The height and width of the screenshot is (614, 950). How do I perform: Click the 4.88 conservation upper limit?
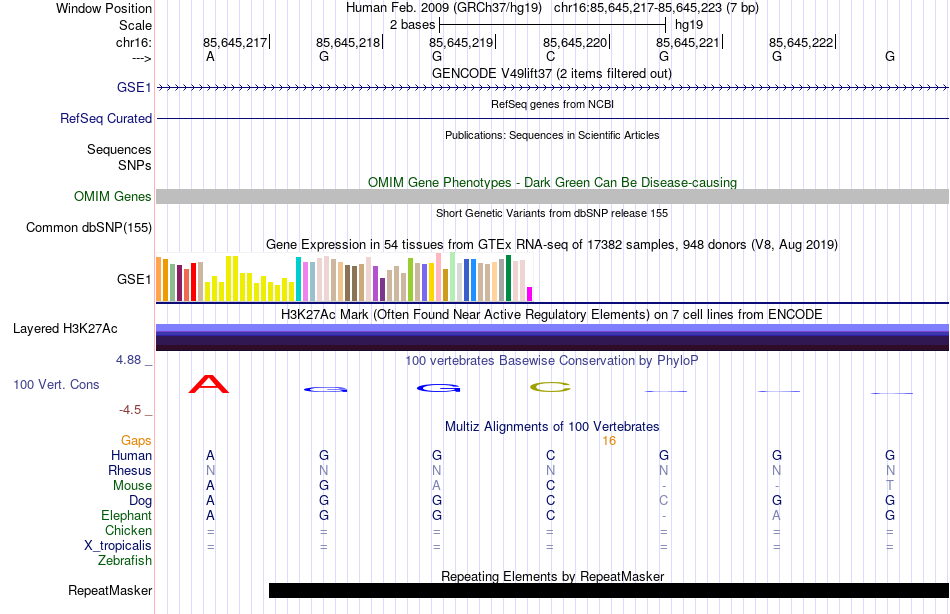(128, 360)
